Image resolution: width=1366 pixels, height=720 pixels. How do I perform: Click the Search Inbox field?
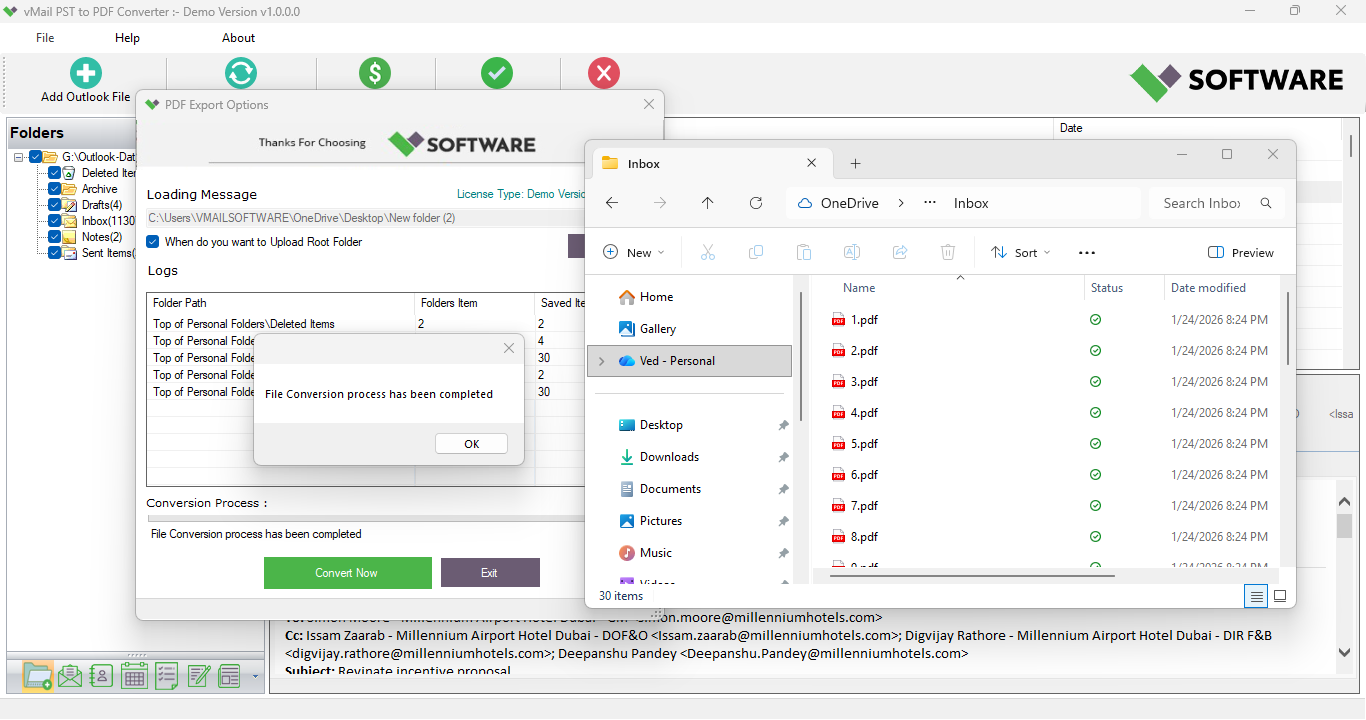tap(1207, 202)
